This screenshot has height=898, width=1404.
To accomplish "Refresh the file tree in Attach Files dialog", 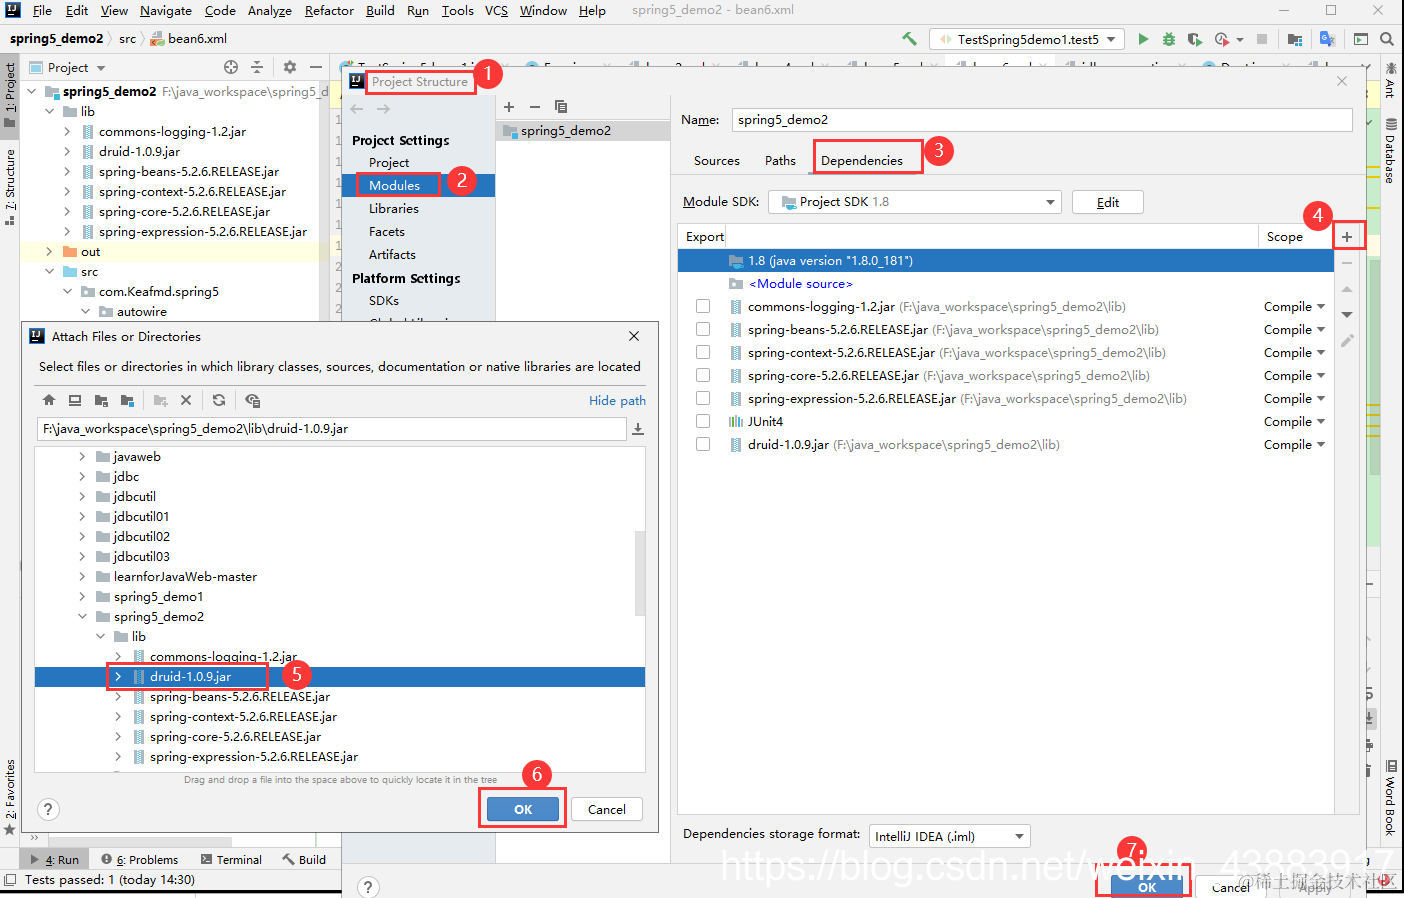I will (219, 400).
